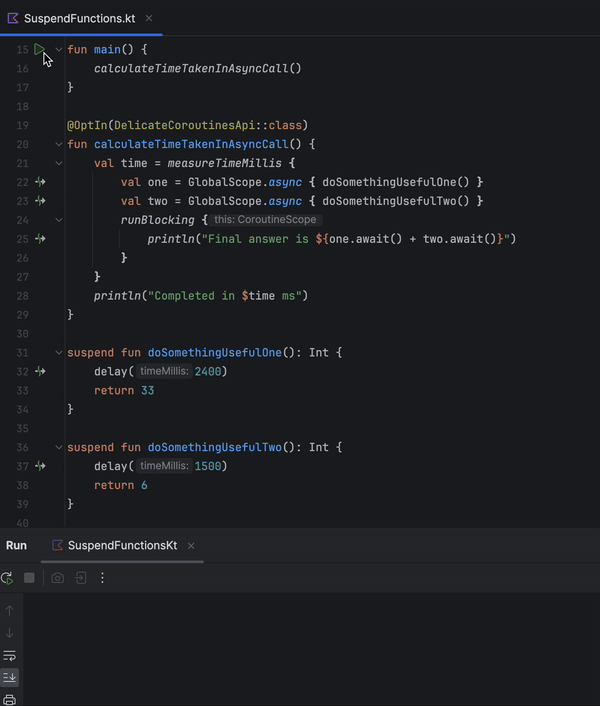The image size is (600, 706).
Task: Select the SuspendFunctionsKt run tab
Action: pyautogui.click(x=122, y=545)
